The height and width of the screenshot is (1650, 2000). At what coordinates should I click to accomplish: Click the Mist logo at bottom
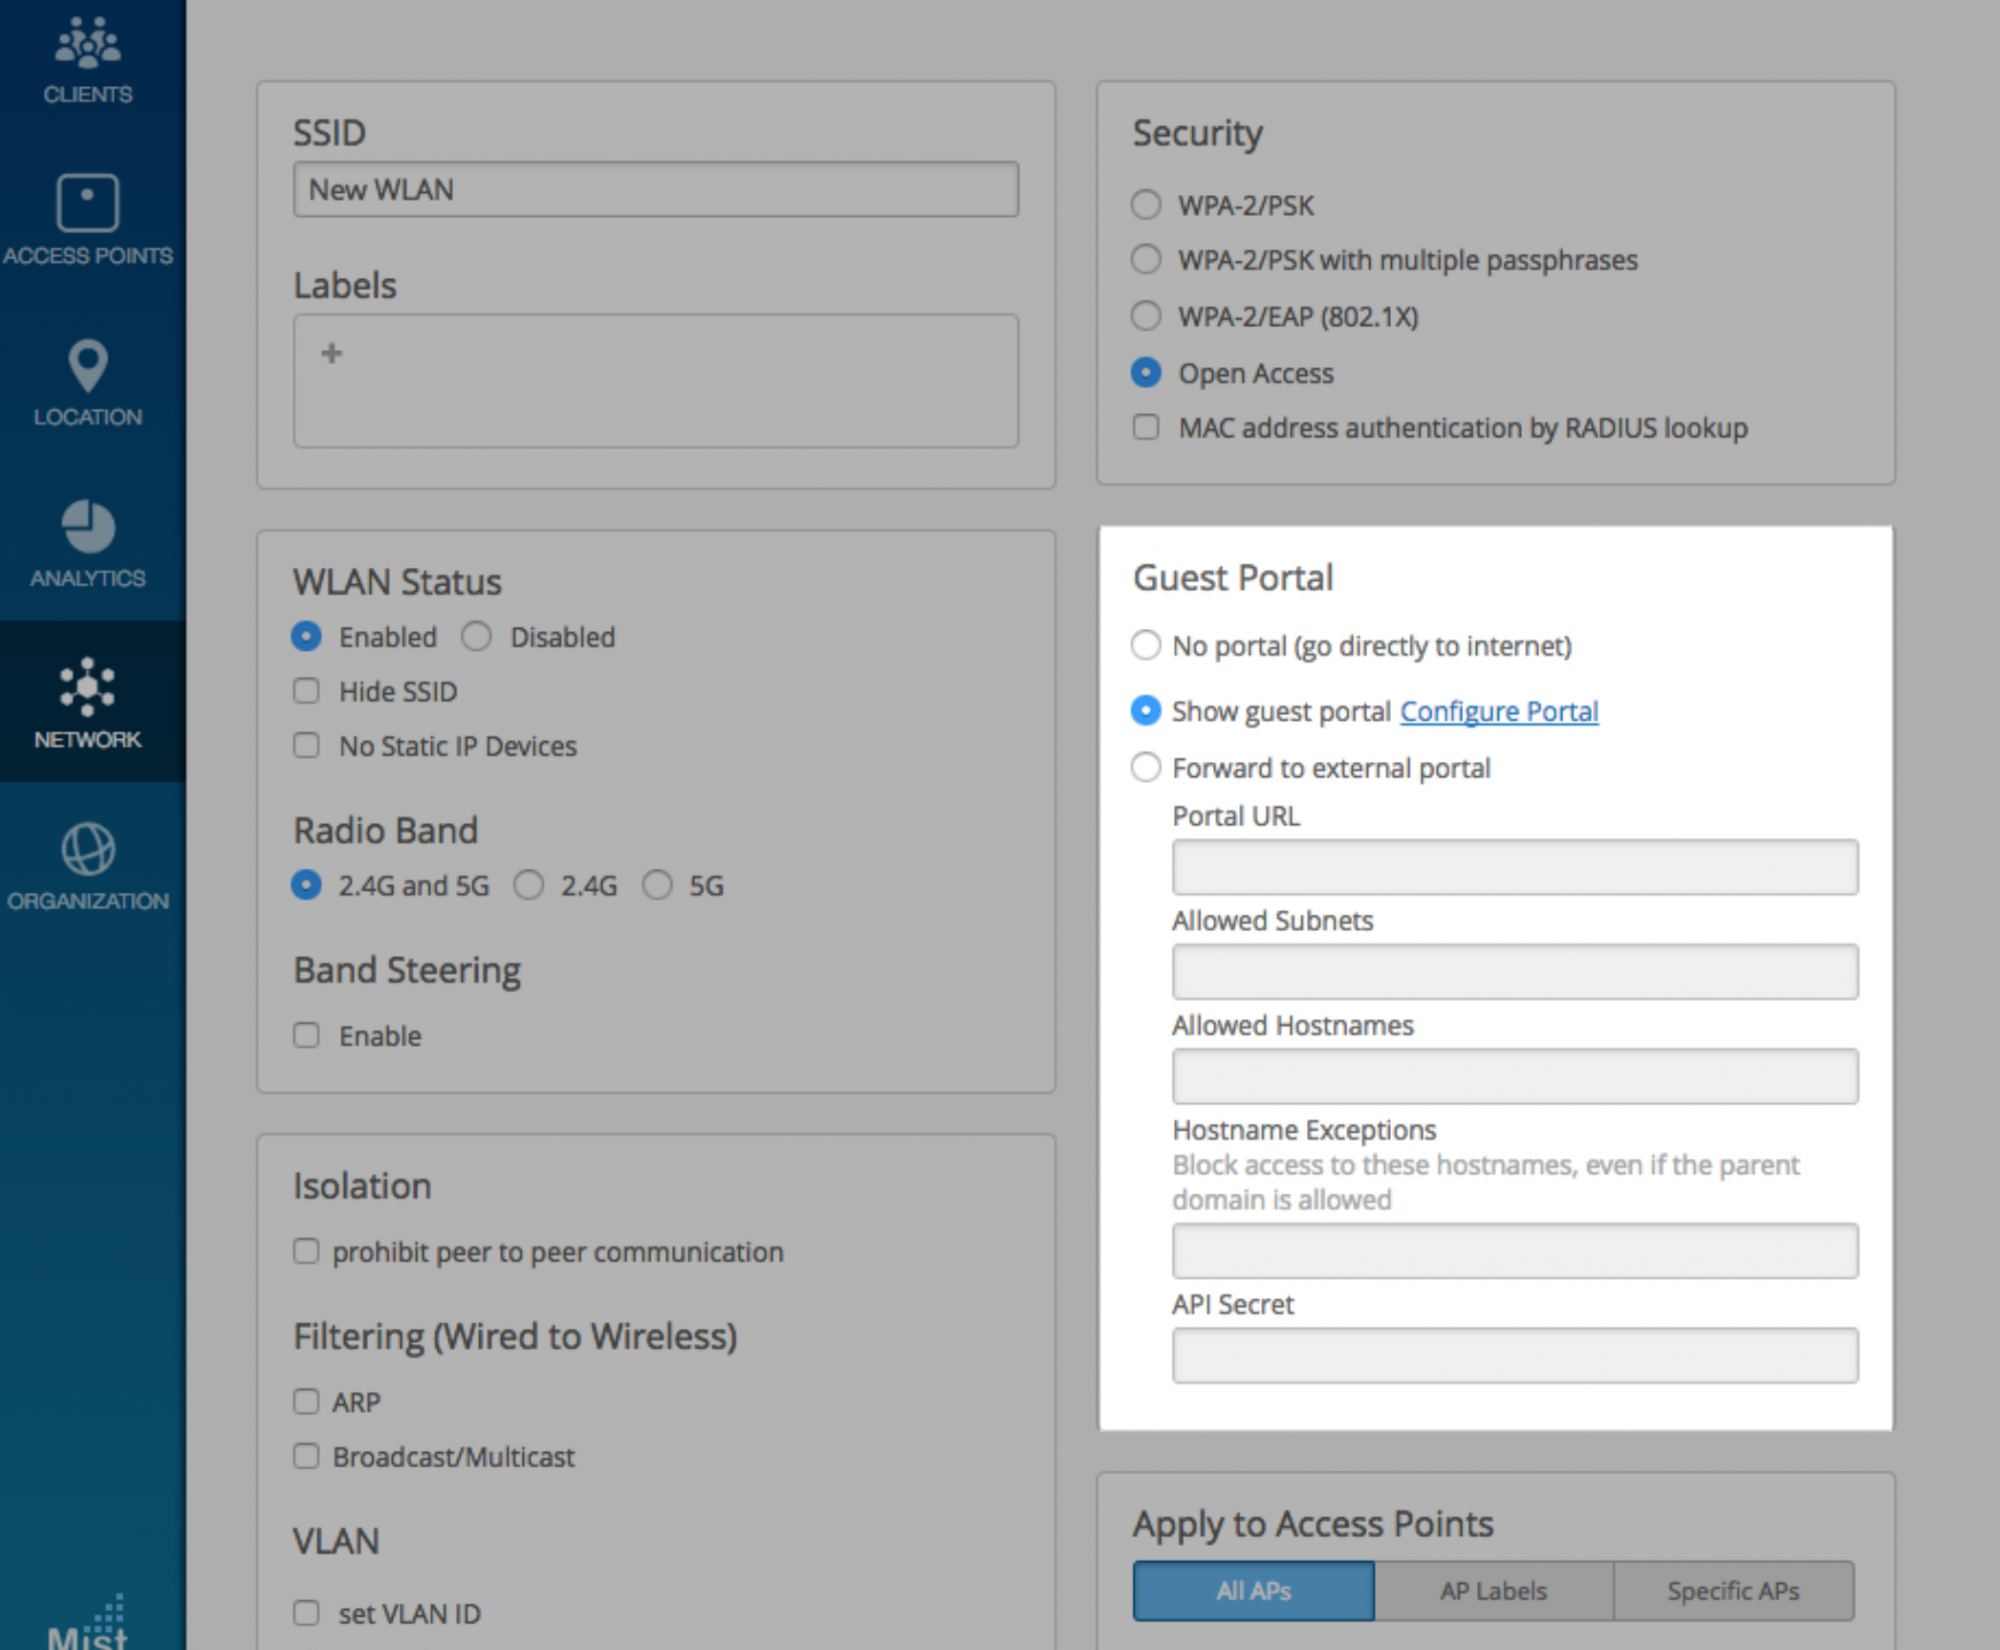(x=88, y=1625)
